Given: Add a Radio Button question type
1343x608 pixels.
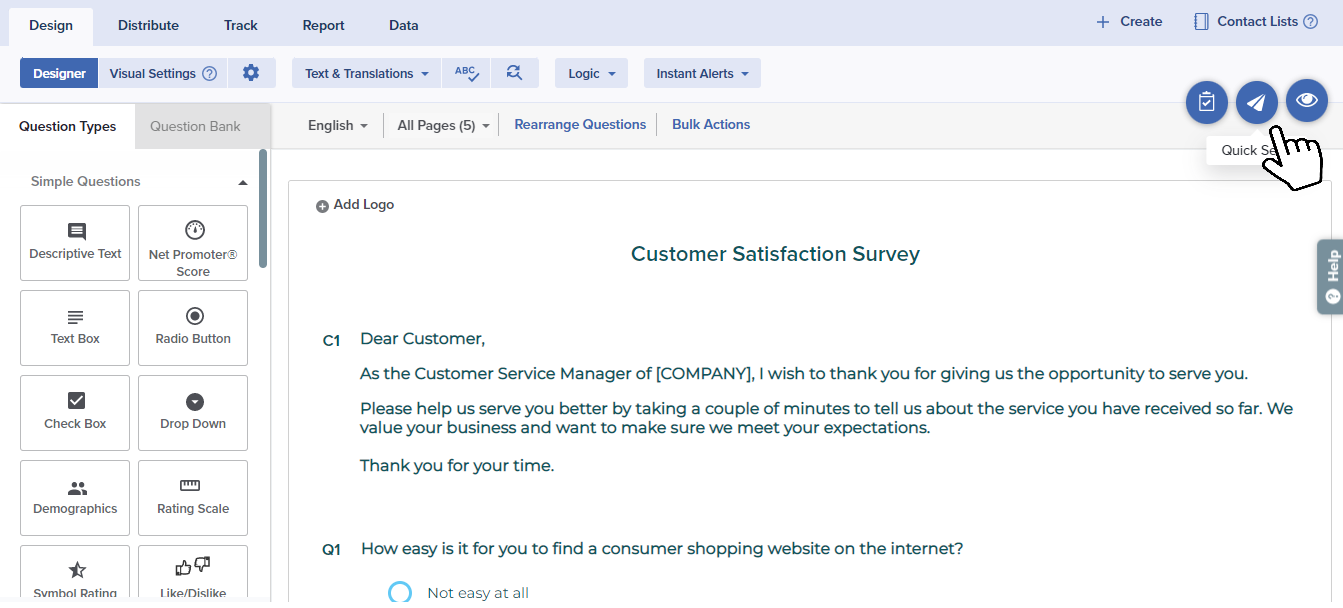Looking at the screenshot, I should click(x=193, y=327).
